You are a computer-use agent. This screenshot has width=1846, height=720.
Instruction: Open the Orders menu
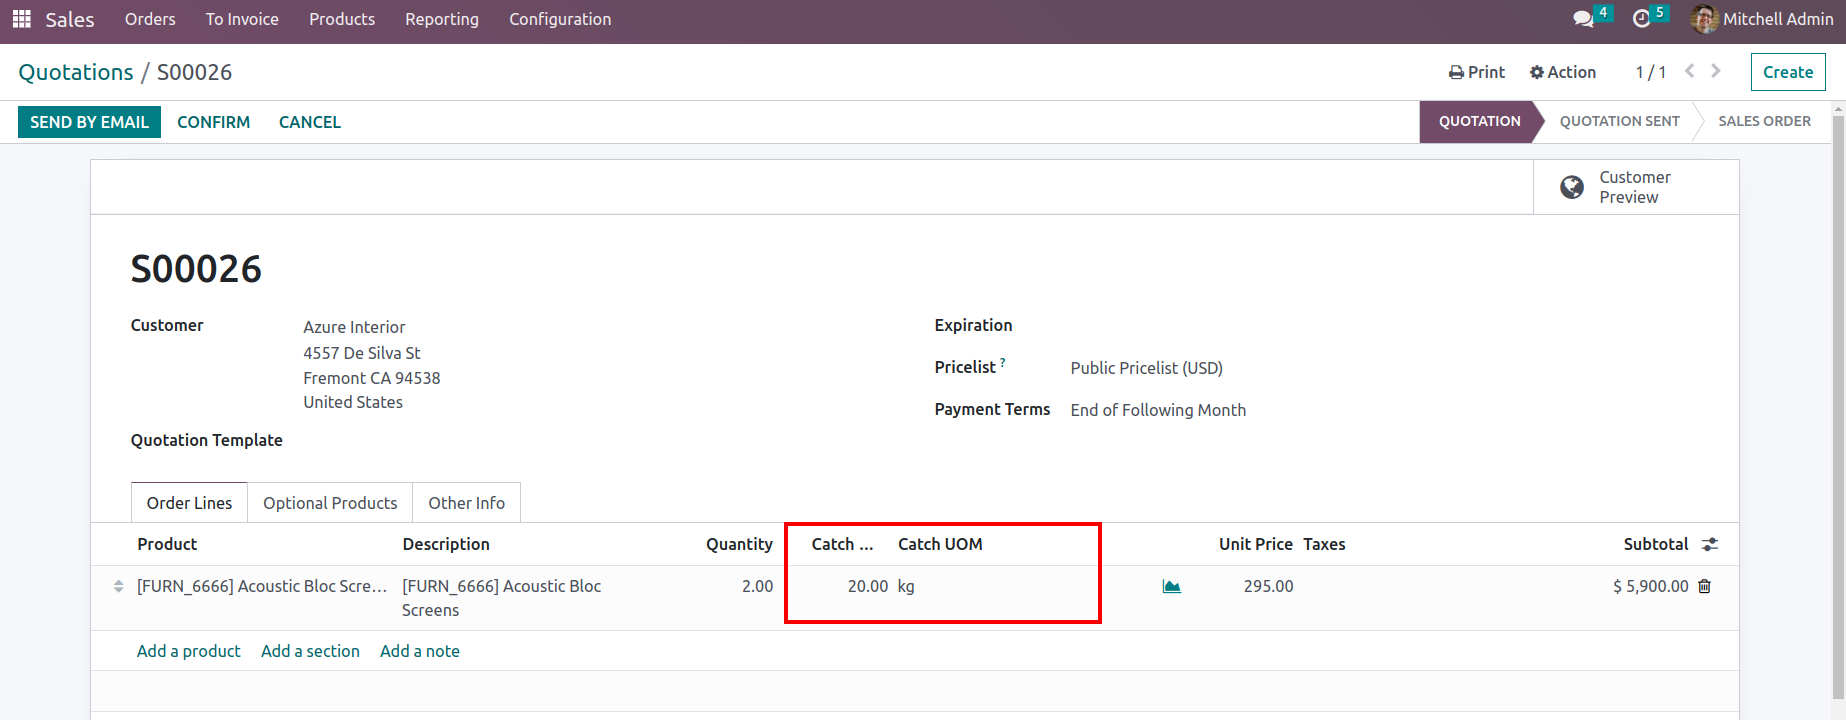150,19
